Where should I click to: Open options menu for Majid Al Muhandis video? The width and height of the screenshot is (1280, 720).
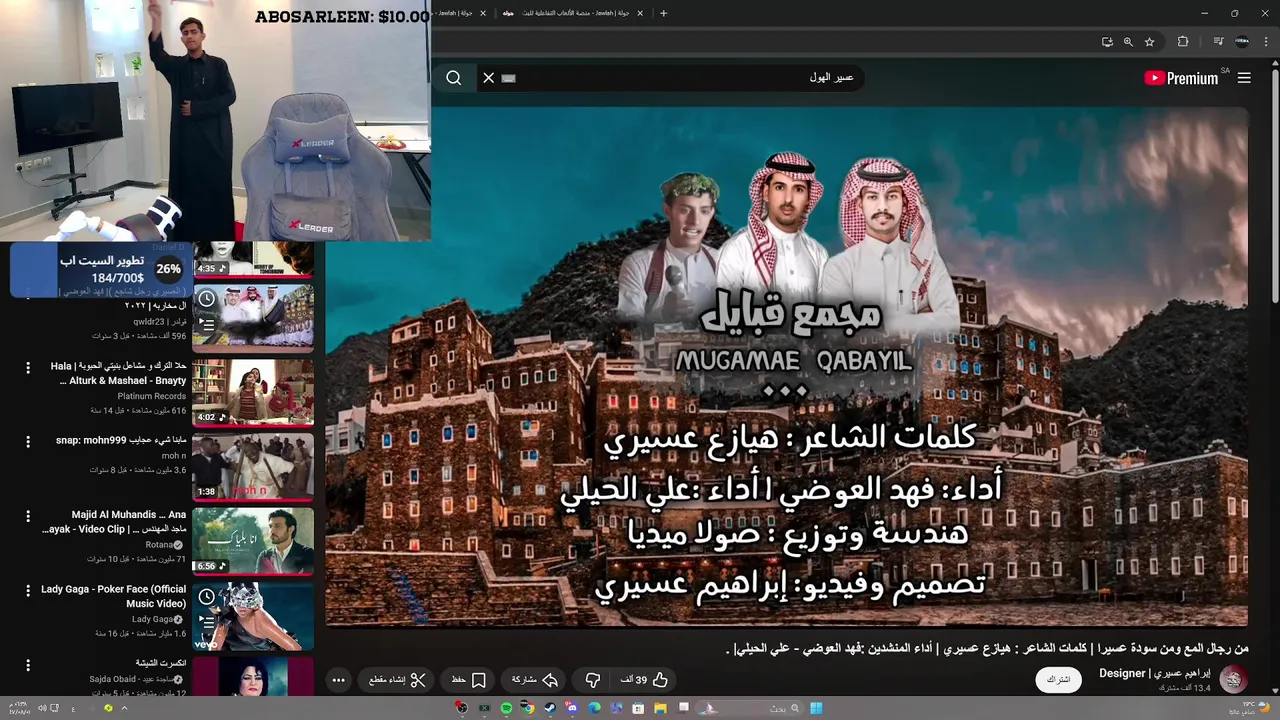pyautogui.click(x=28, y=516)
